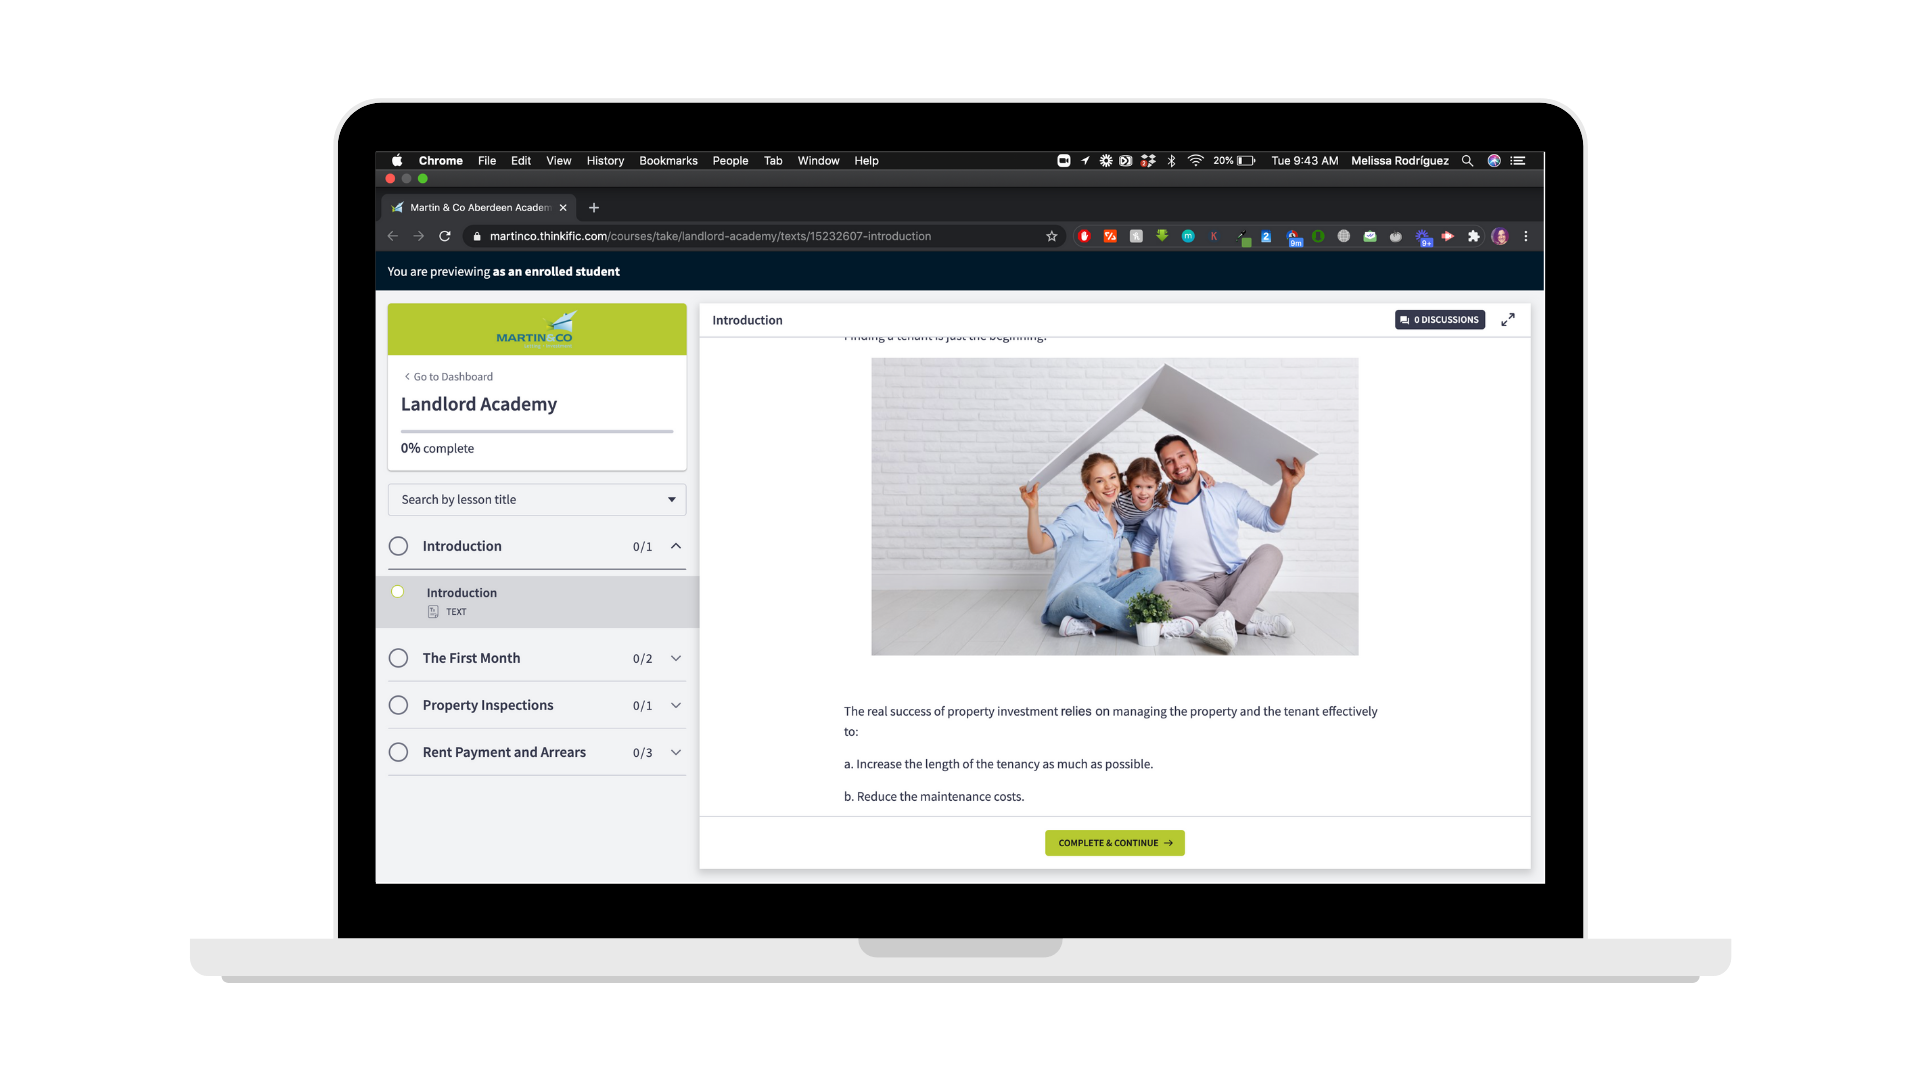Close the Martin & Co tab
This screenshot has height=1080, width=1920.
[x=563, y=208]
